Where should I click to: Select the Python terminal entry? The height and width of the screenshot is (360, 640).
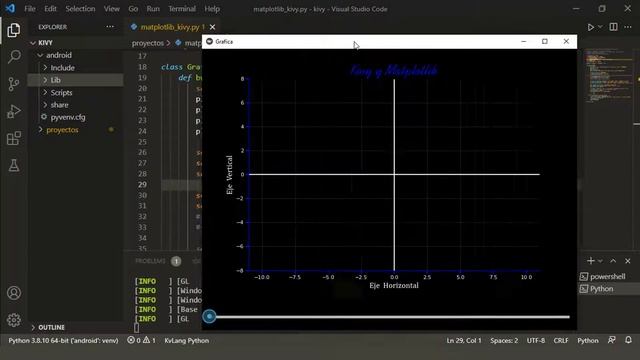pyautogui.click(x=602, y=289)
